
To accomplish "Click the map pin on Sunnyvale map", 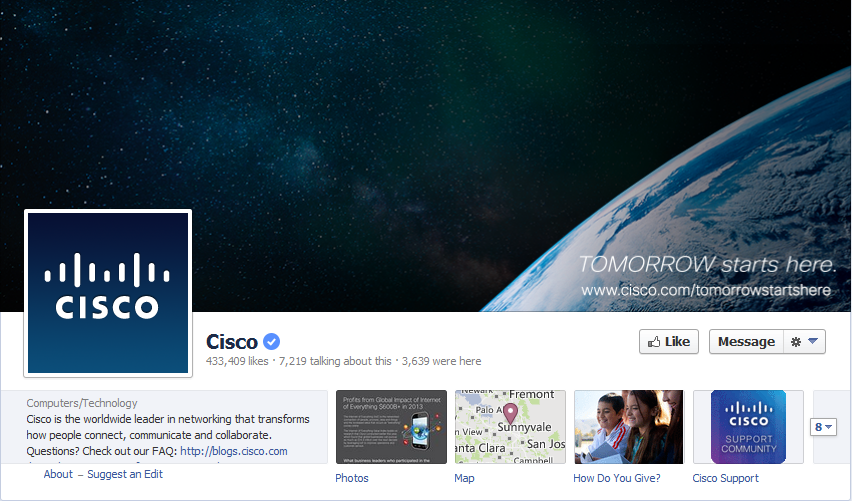I will (x=510, y=413).
